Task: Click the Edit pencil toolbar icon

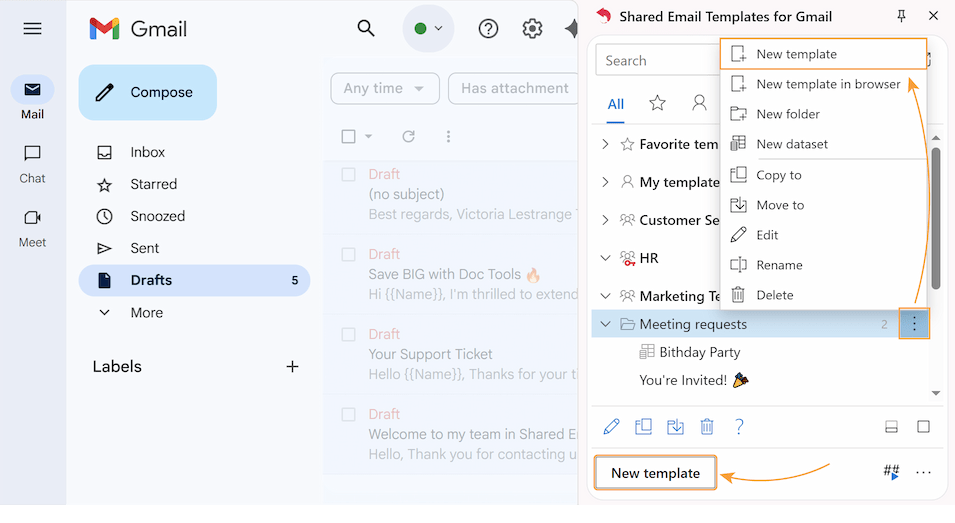Action: (x=611, y=427)
